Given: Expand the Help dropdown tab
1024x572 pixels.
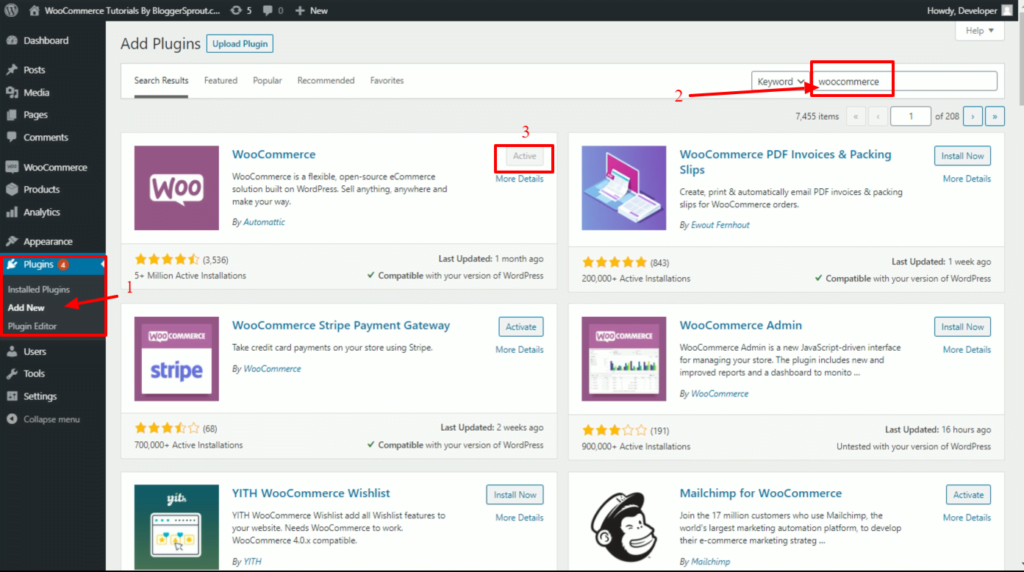Looking at the screenshot, I should tap(980, 31).
